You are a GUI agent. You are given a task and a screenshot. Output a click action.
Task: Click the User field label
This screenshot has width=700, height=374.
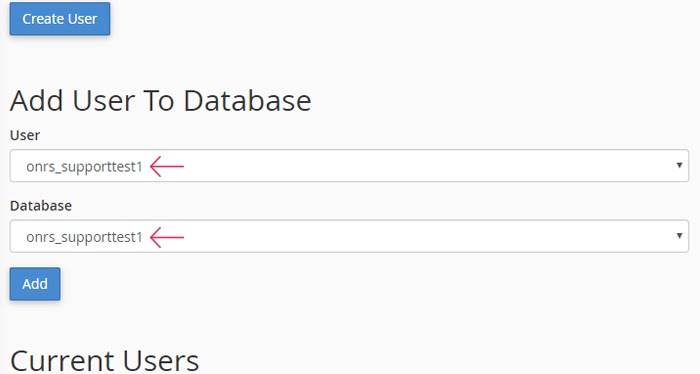tap(25, 135)
